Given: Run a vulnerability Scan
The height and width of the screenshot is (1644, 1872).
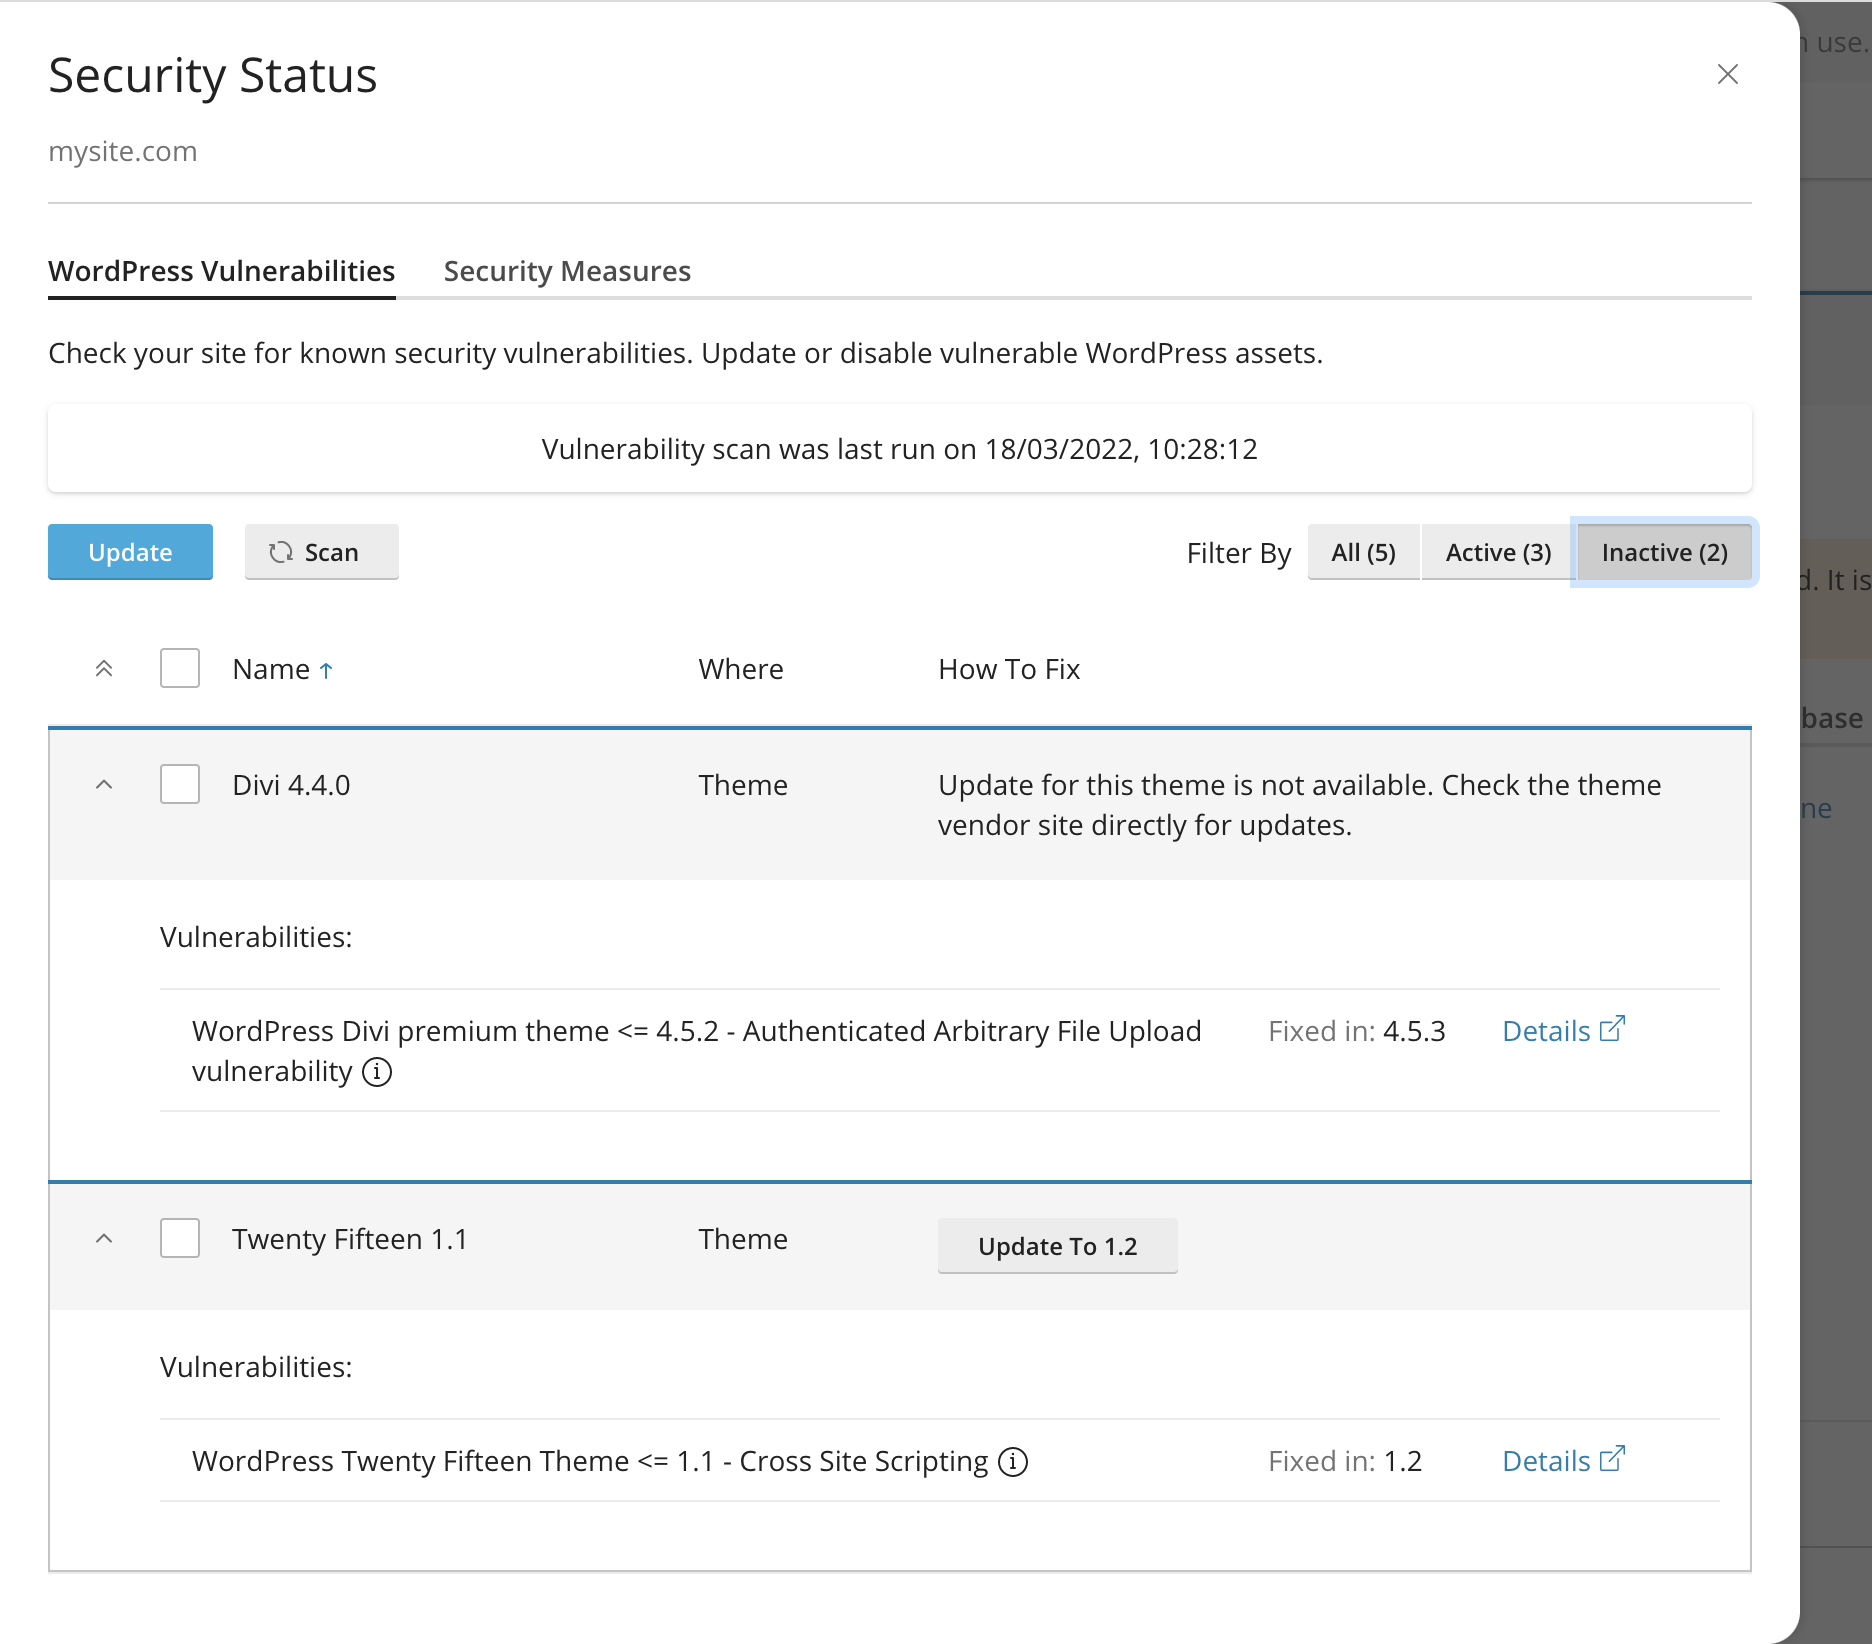Looking at the screenshot, I should tap(322, 552).
